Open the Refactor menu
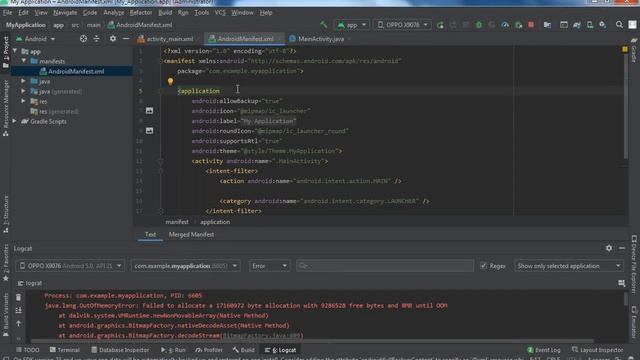The image size is (640, 360). 141,13
